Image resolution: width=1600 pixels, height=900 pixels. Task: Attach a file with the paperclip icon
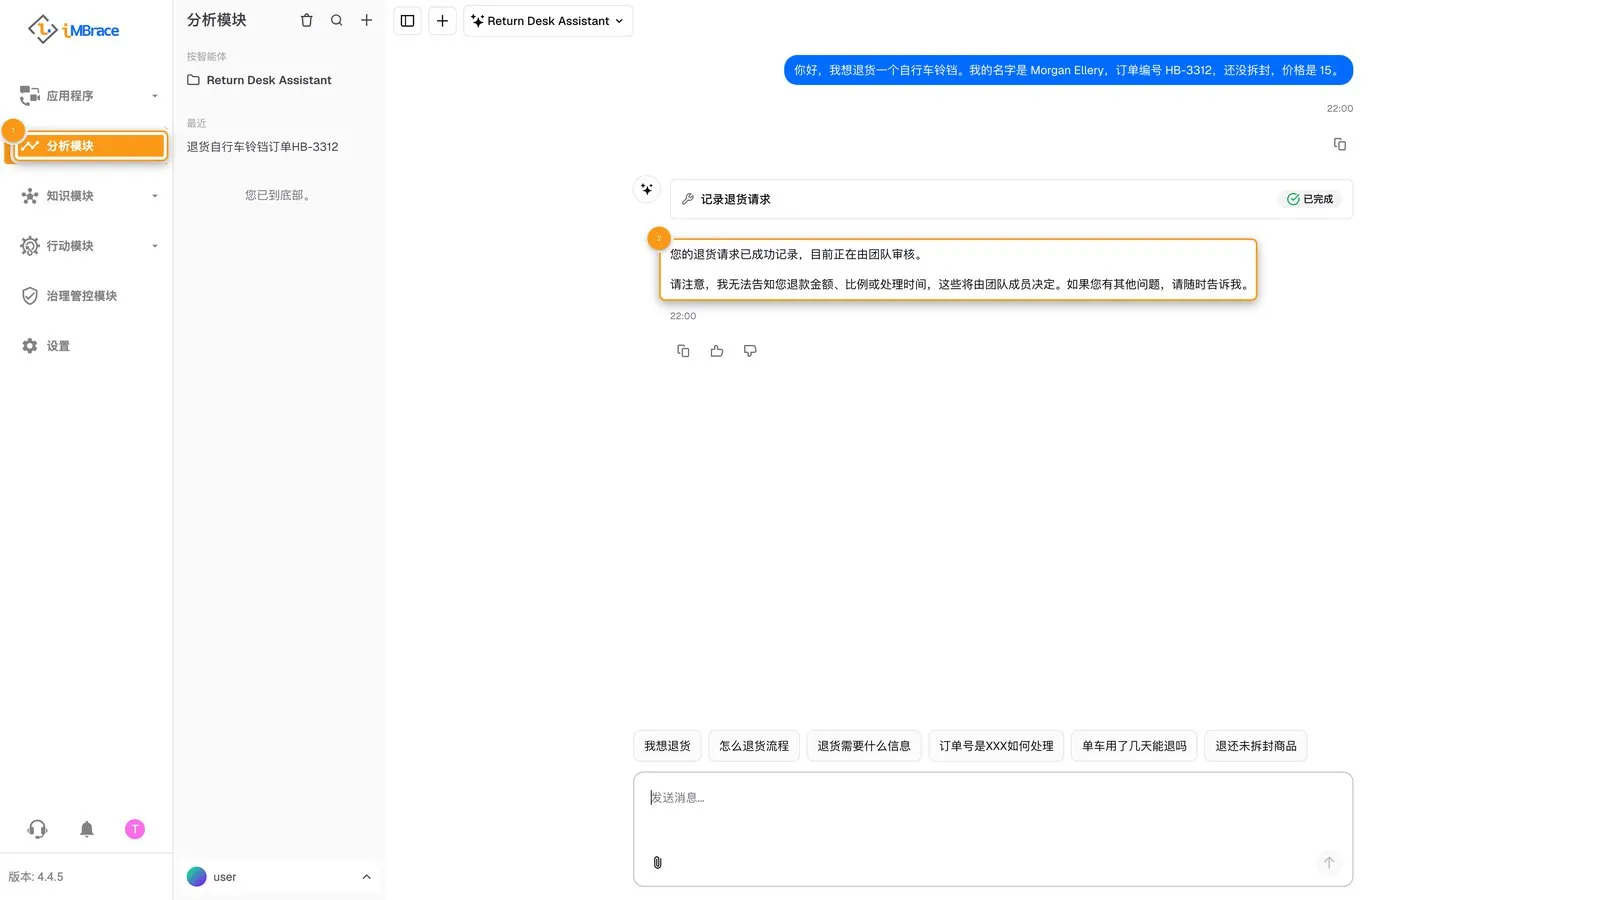[x=657, y=862]
